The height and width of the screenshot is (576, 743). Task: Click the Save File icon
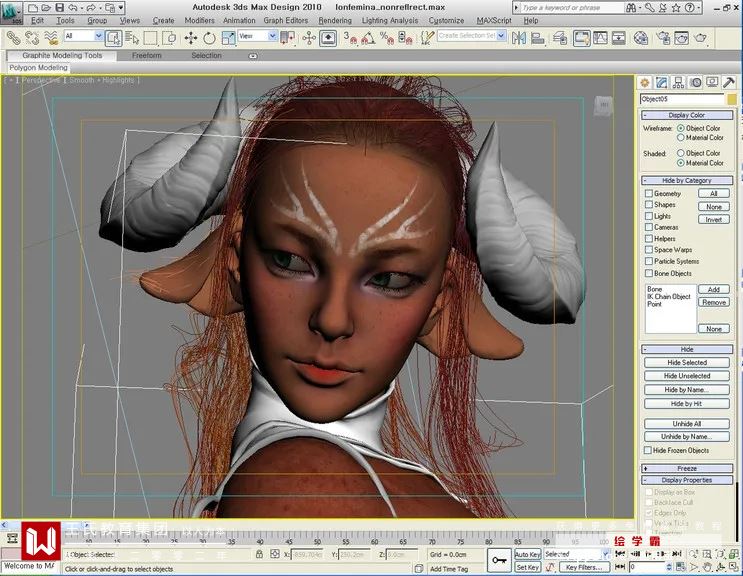point(60,8)
